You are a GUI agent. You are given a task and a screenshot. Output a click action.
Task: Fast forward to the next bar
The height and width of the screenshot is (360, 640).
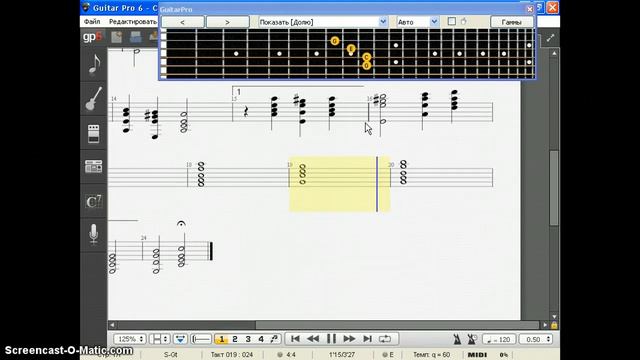[x=349, y=339]
